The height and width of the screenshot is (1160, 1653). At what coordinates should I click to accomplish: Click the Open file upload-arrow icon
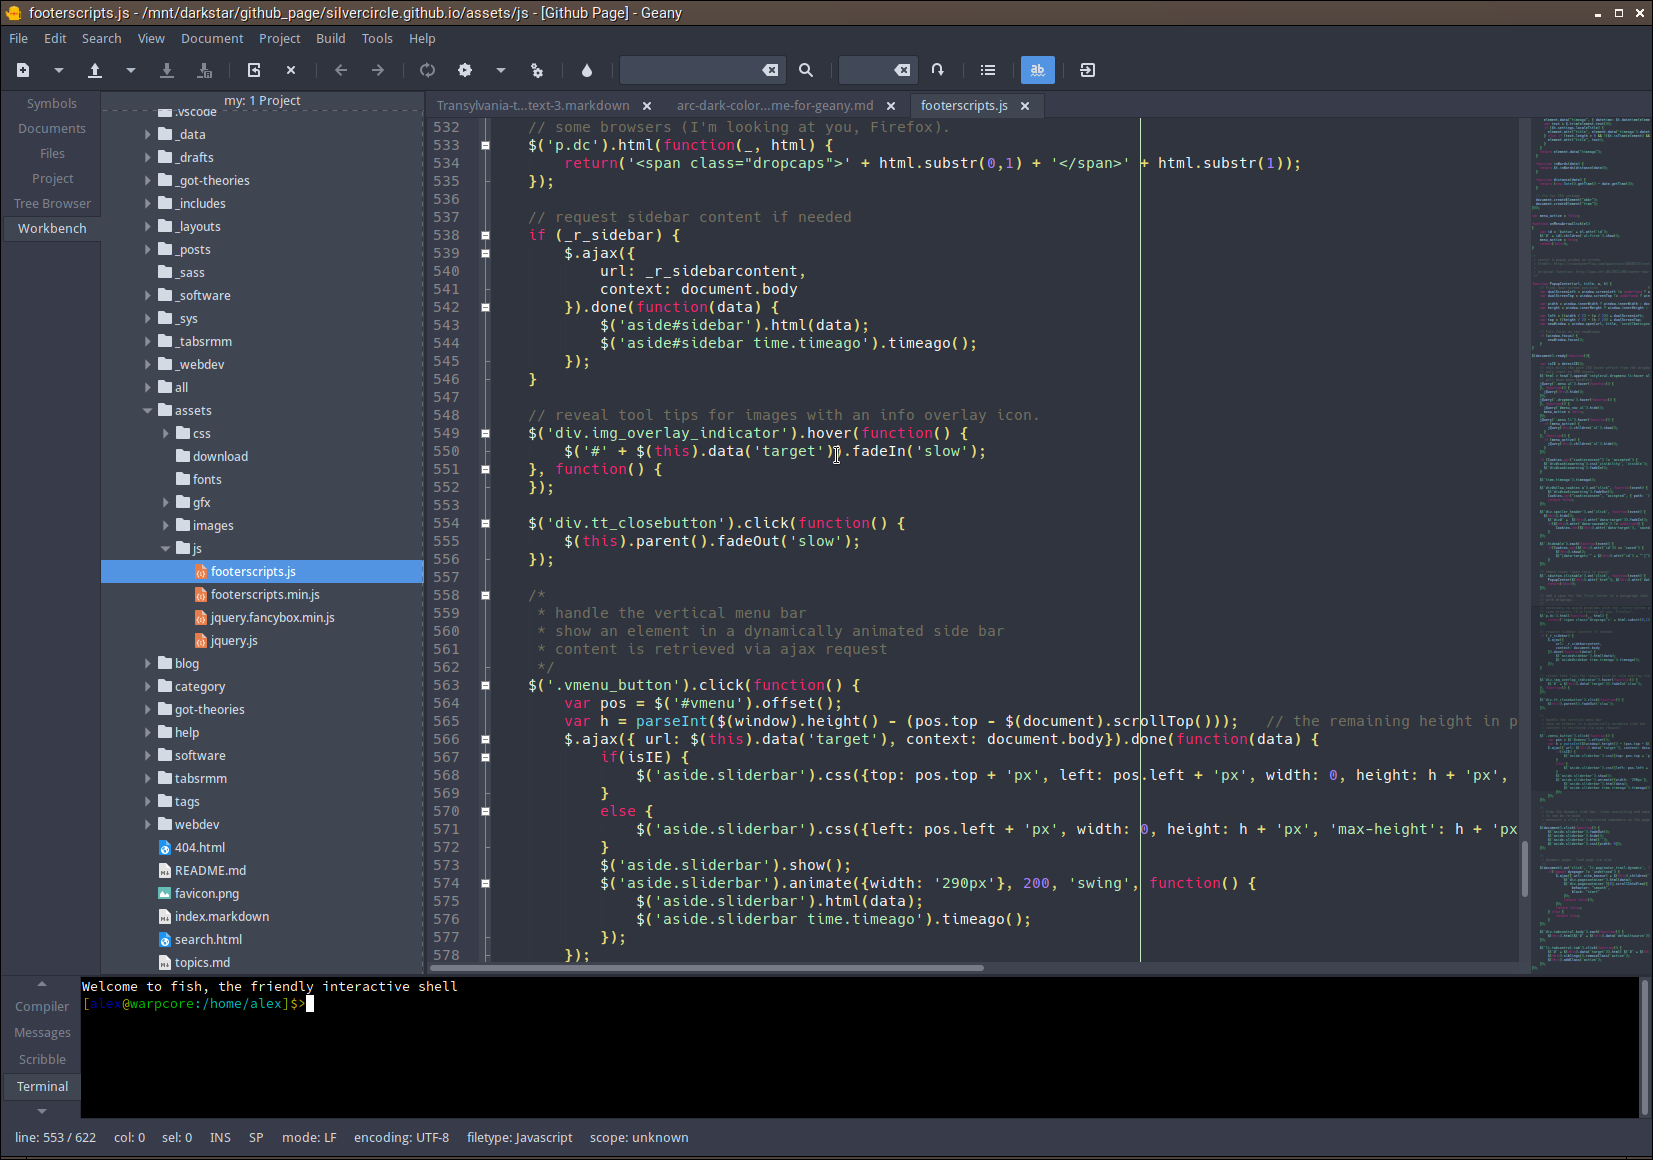pyautogui.click(x=95, y=70)
